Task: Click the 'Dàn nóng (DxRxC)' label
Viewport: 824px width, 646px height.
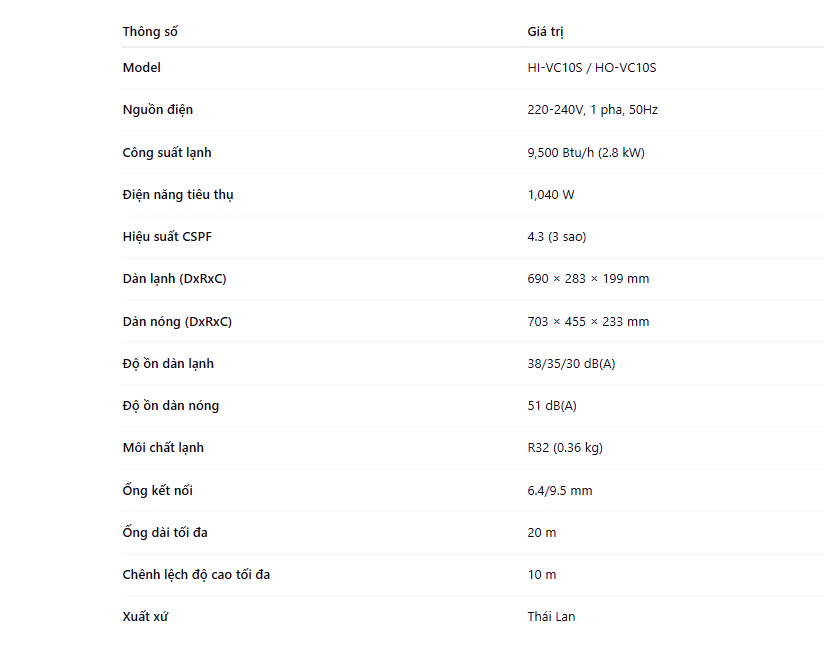Action: (x=177, y=322)
